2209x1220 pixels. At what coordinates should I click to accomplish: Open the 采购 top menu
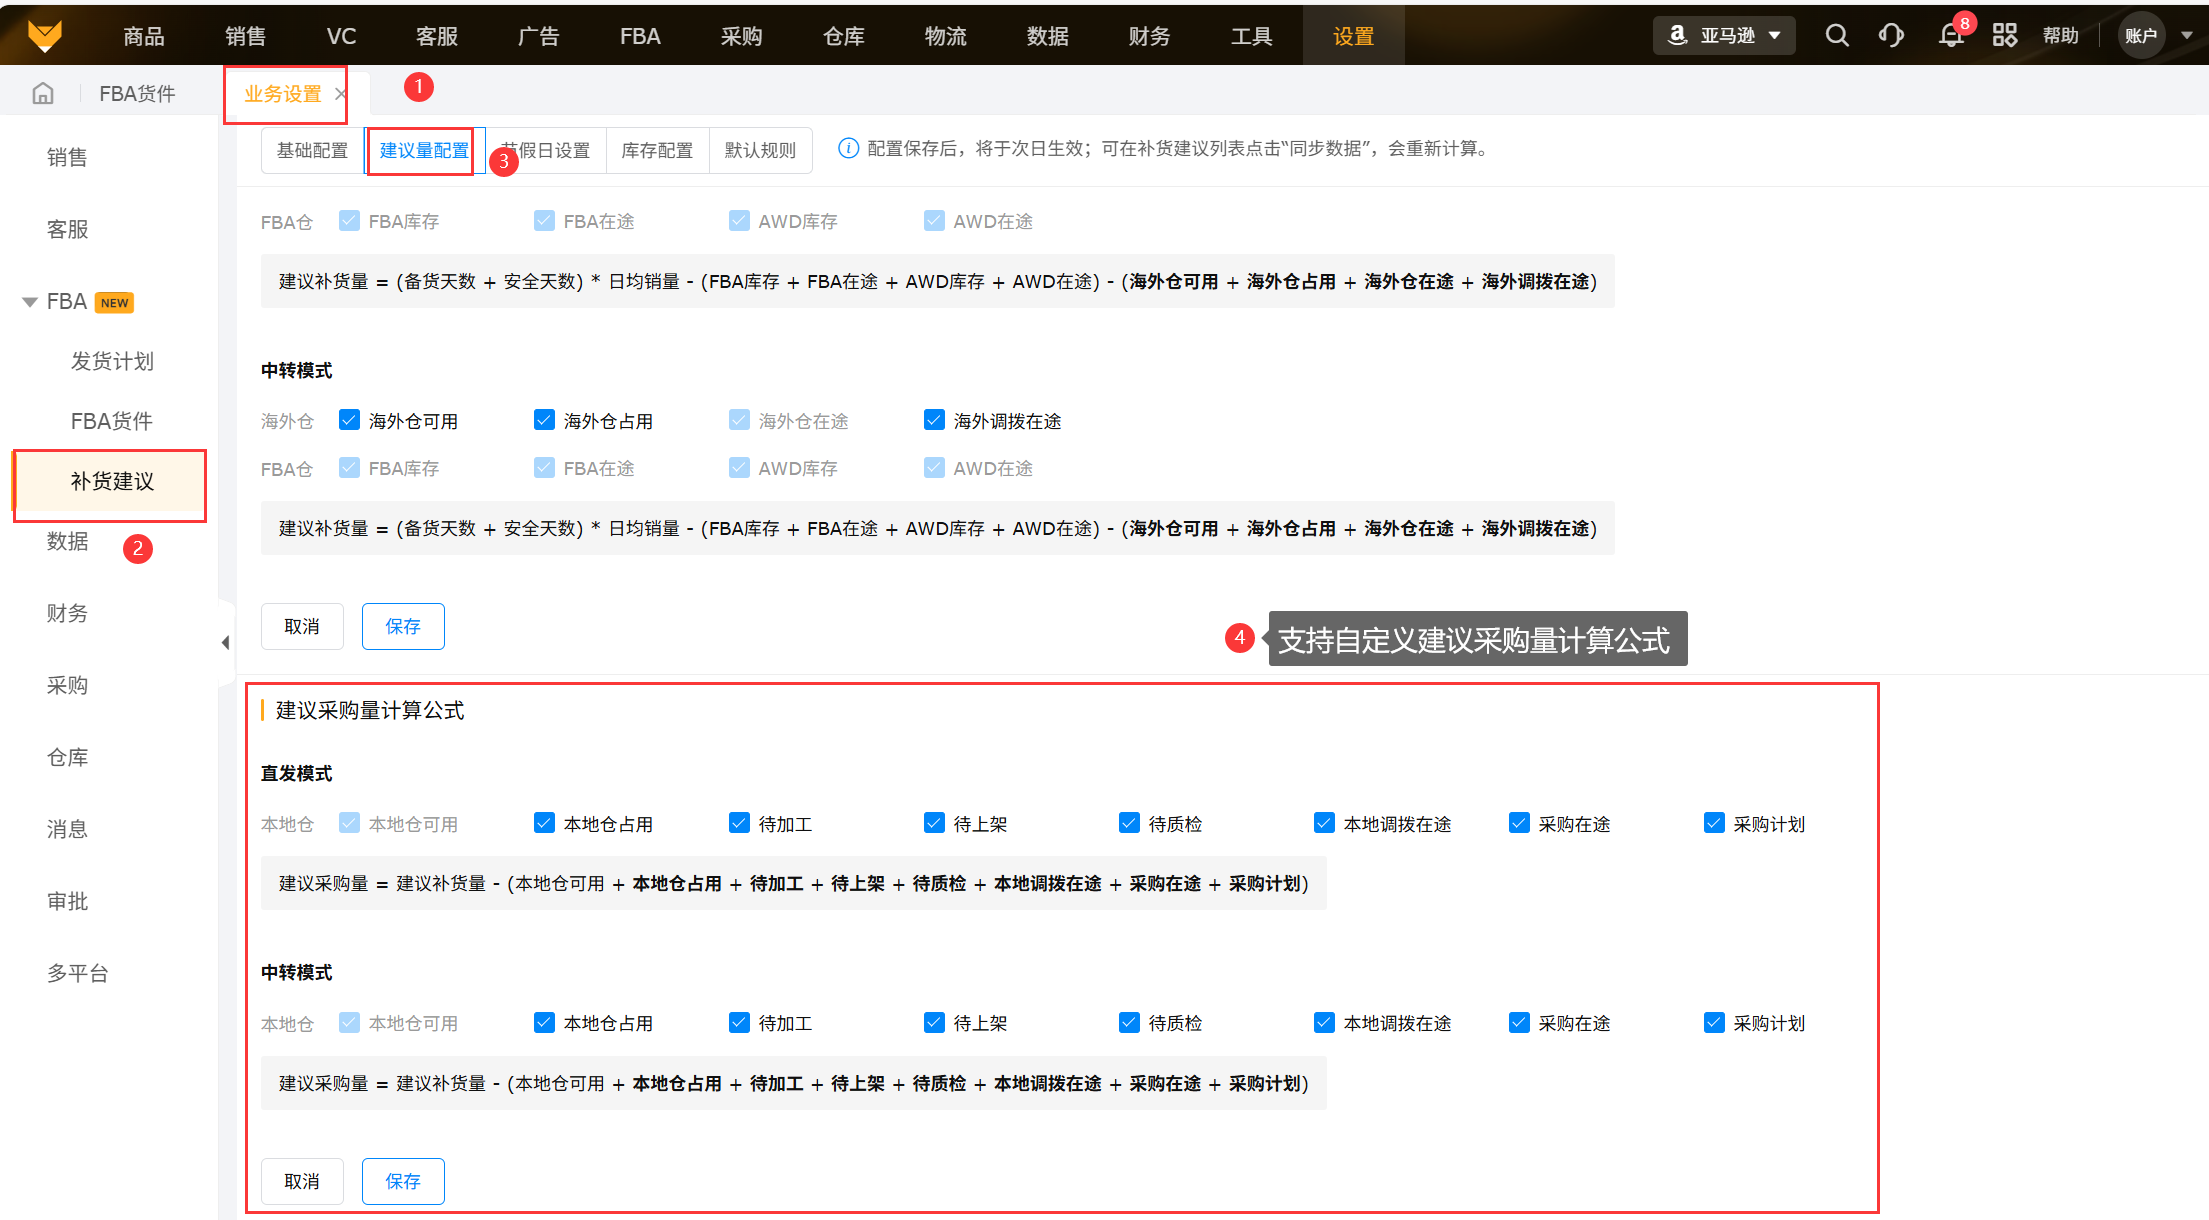(741, 36)
